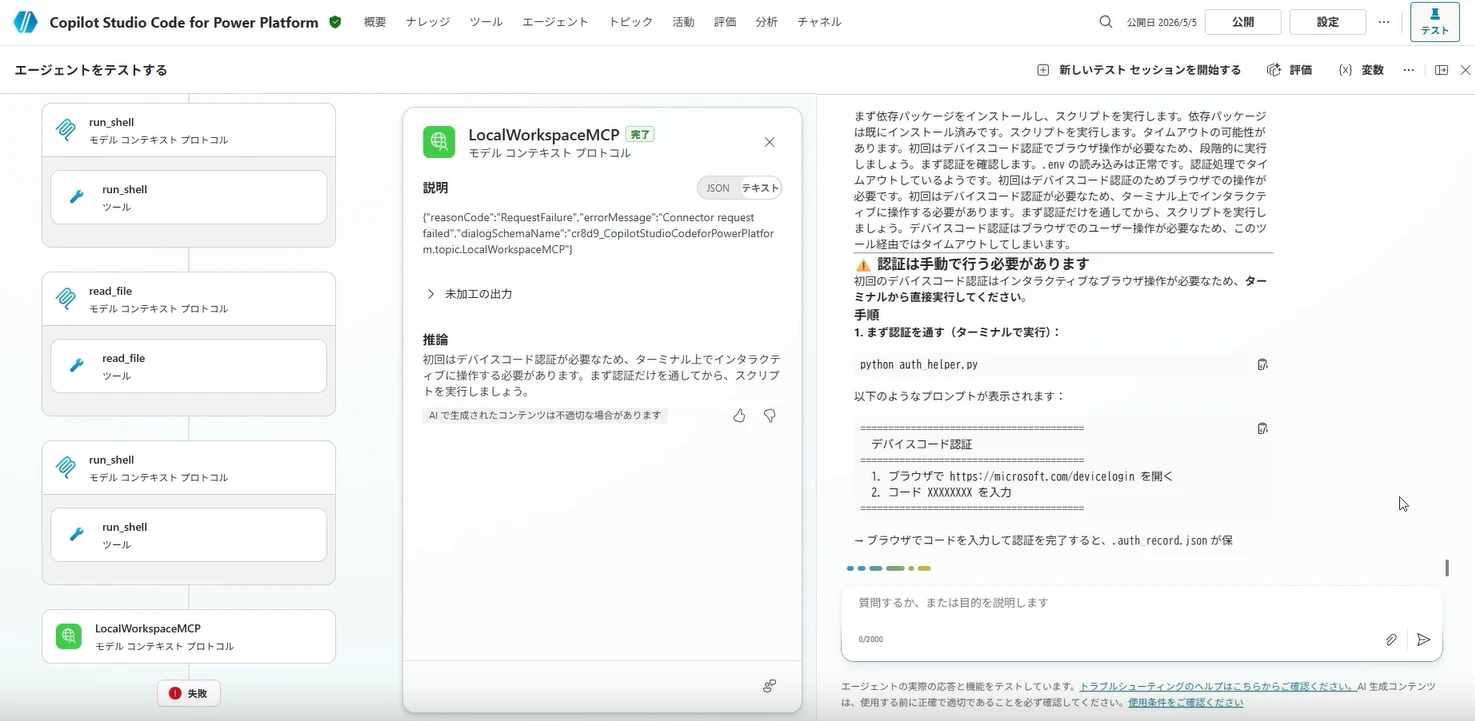Toggle the テスト pane button
Viewport: 1475px width, 721px height.
[1435, 22]
